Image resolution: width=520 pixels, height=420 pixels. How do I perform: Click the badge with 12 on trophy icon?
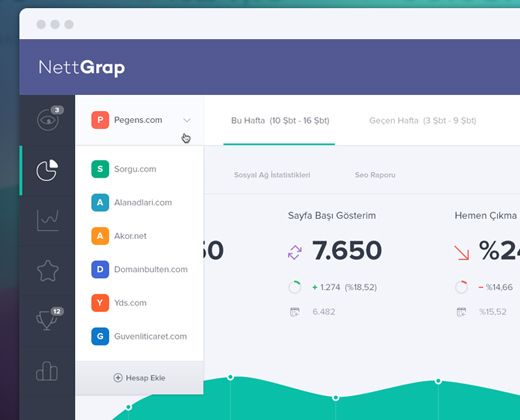point(57,311)
